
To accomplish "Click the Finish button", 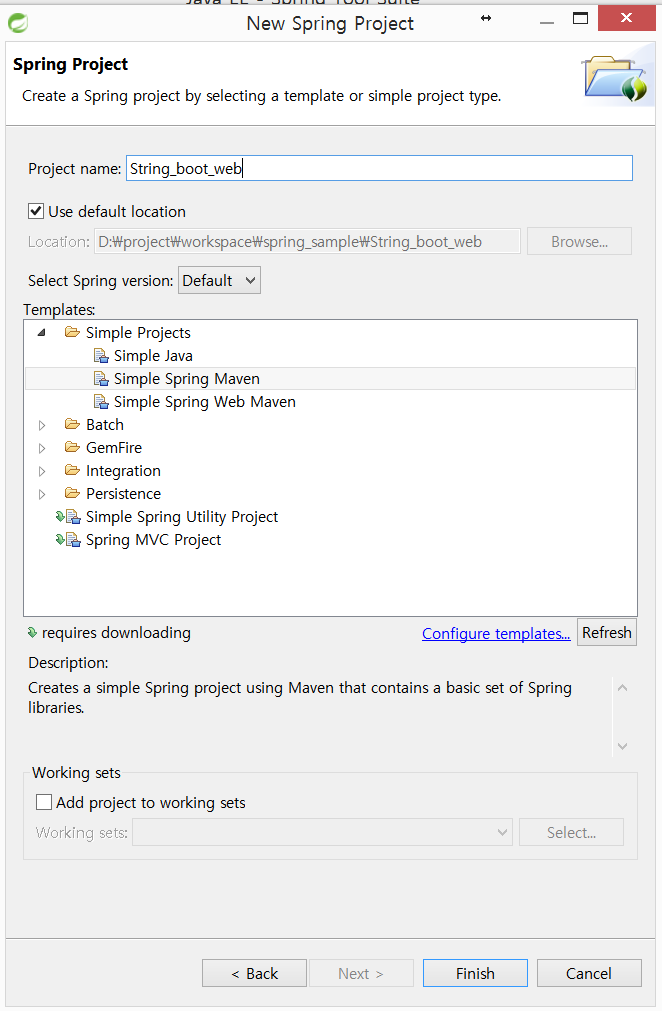I will pyautogui.click(x=475, y=973).
